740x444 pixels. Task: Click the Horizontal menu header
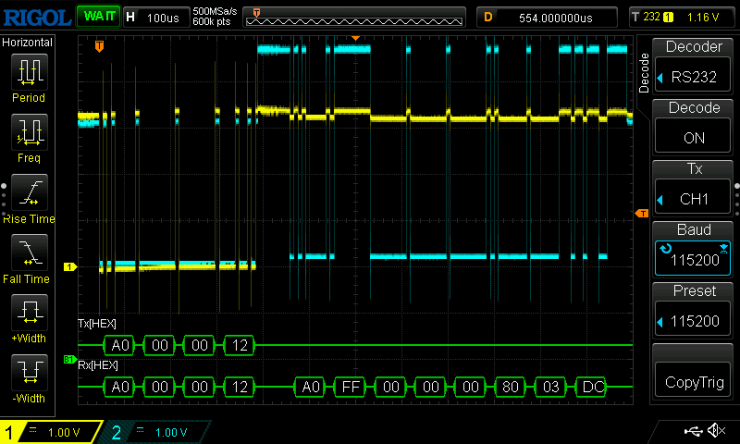(27, 42)
